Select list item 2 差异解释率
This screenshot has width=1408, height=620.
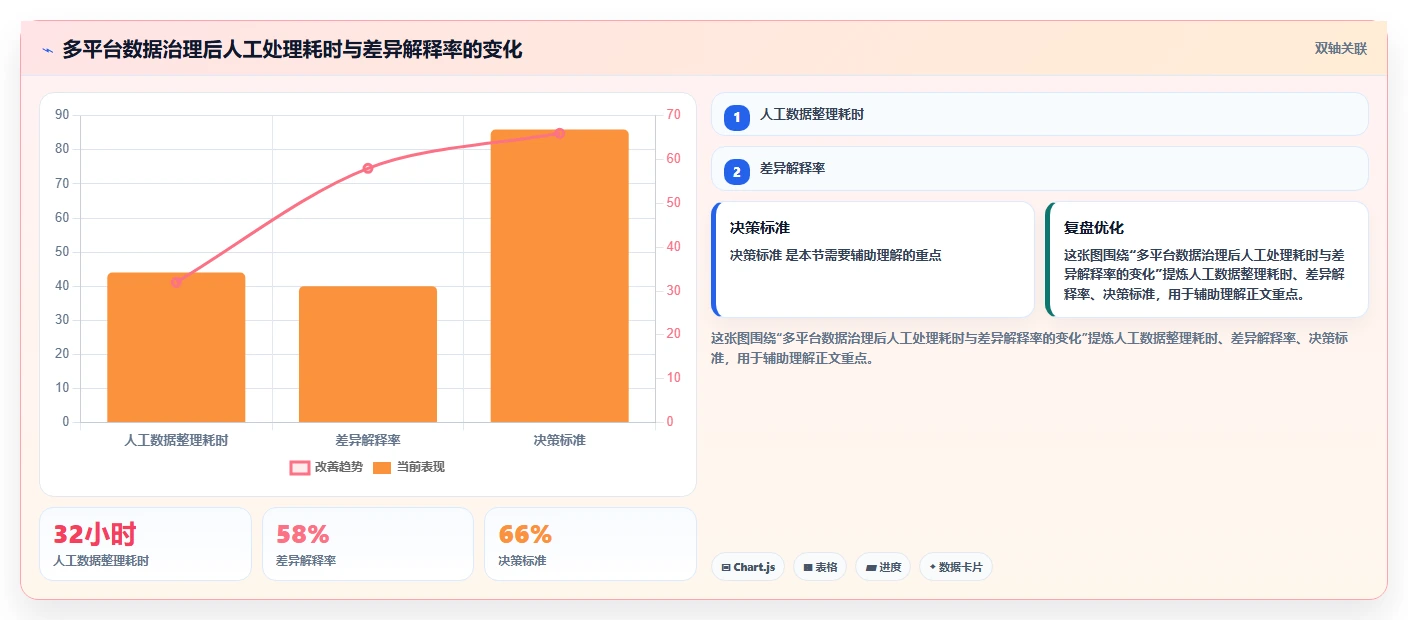1040,168
